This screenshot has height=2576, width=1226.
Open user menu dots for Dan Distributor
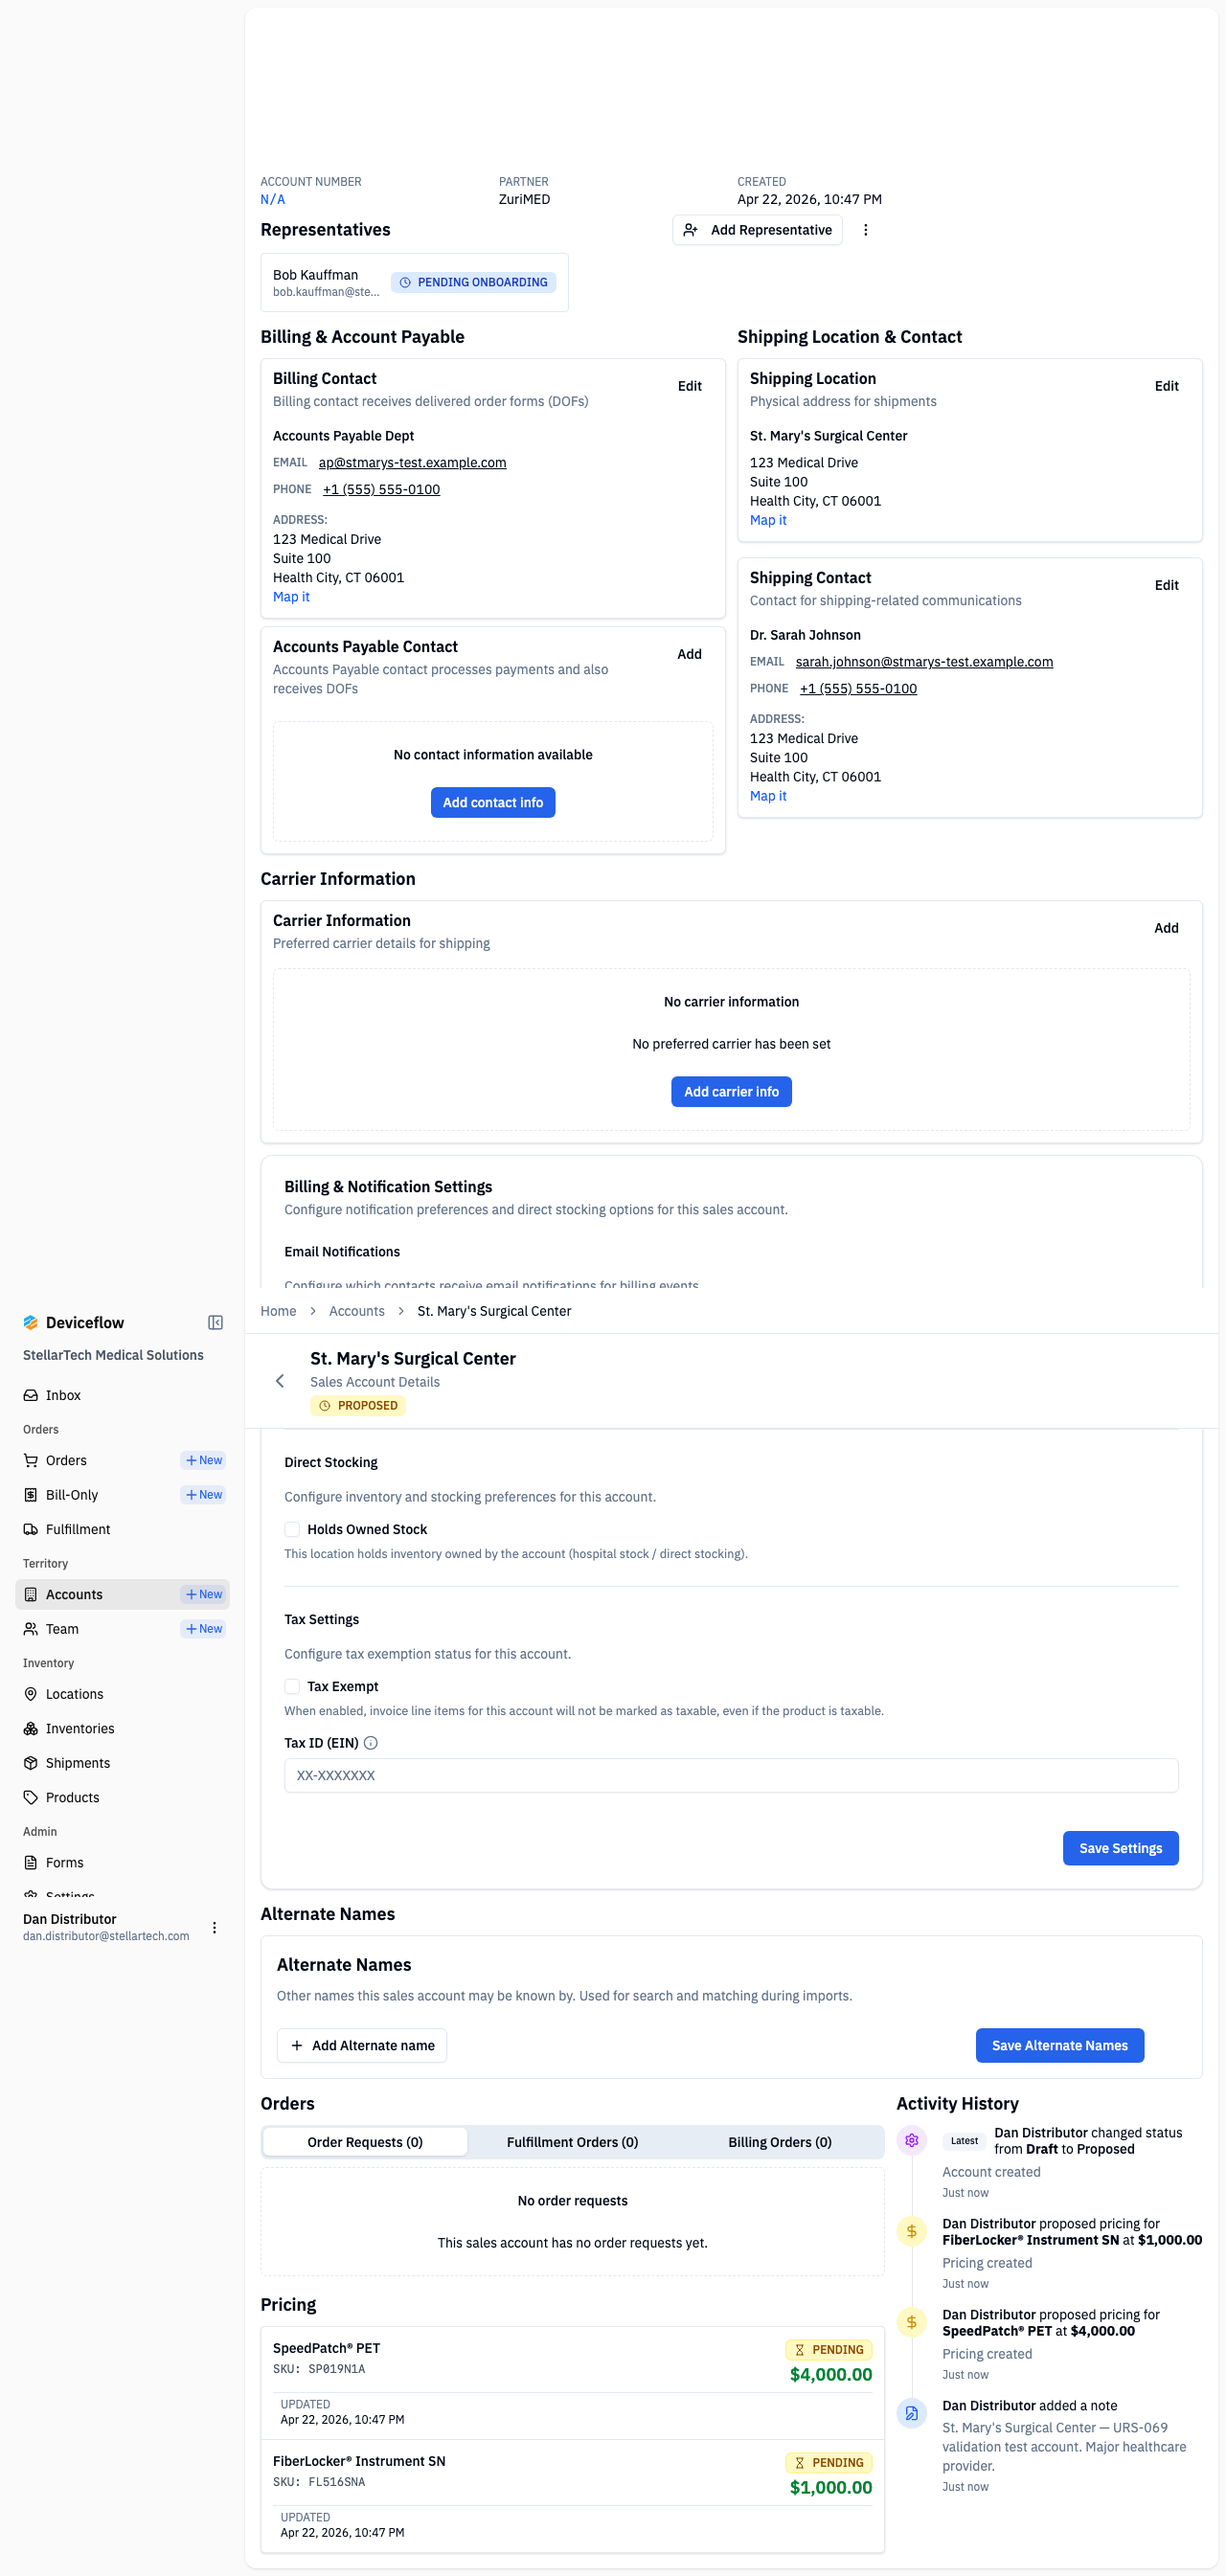pyautogui.click(x=214, y=1927)
